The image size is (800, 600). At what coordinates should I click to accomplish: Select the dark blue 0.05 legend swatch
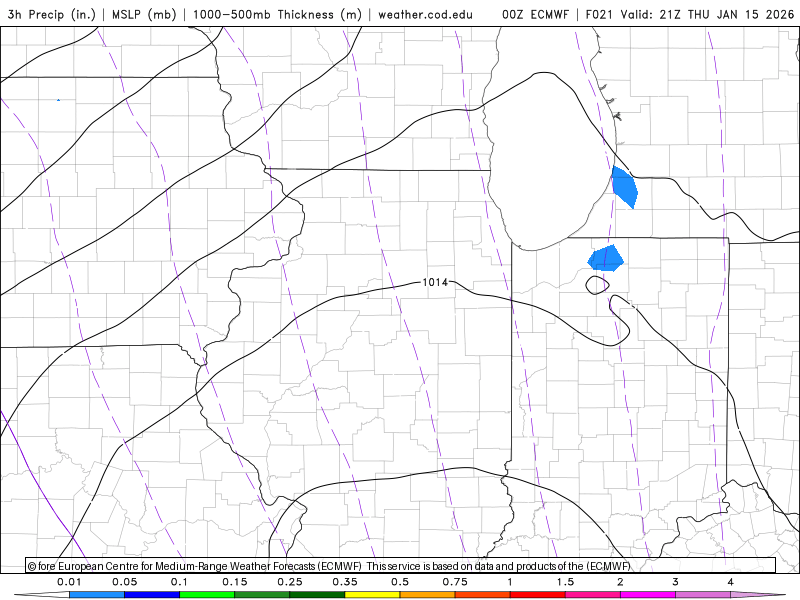(x=152, y=595)
